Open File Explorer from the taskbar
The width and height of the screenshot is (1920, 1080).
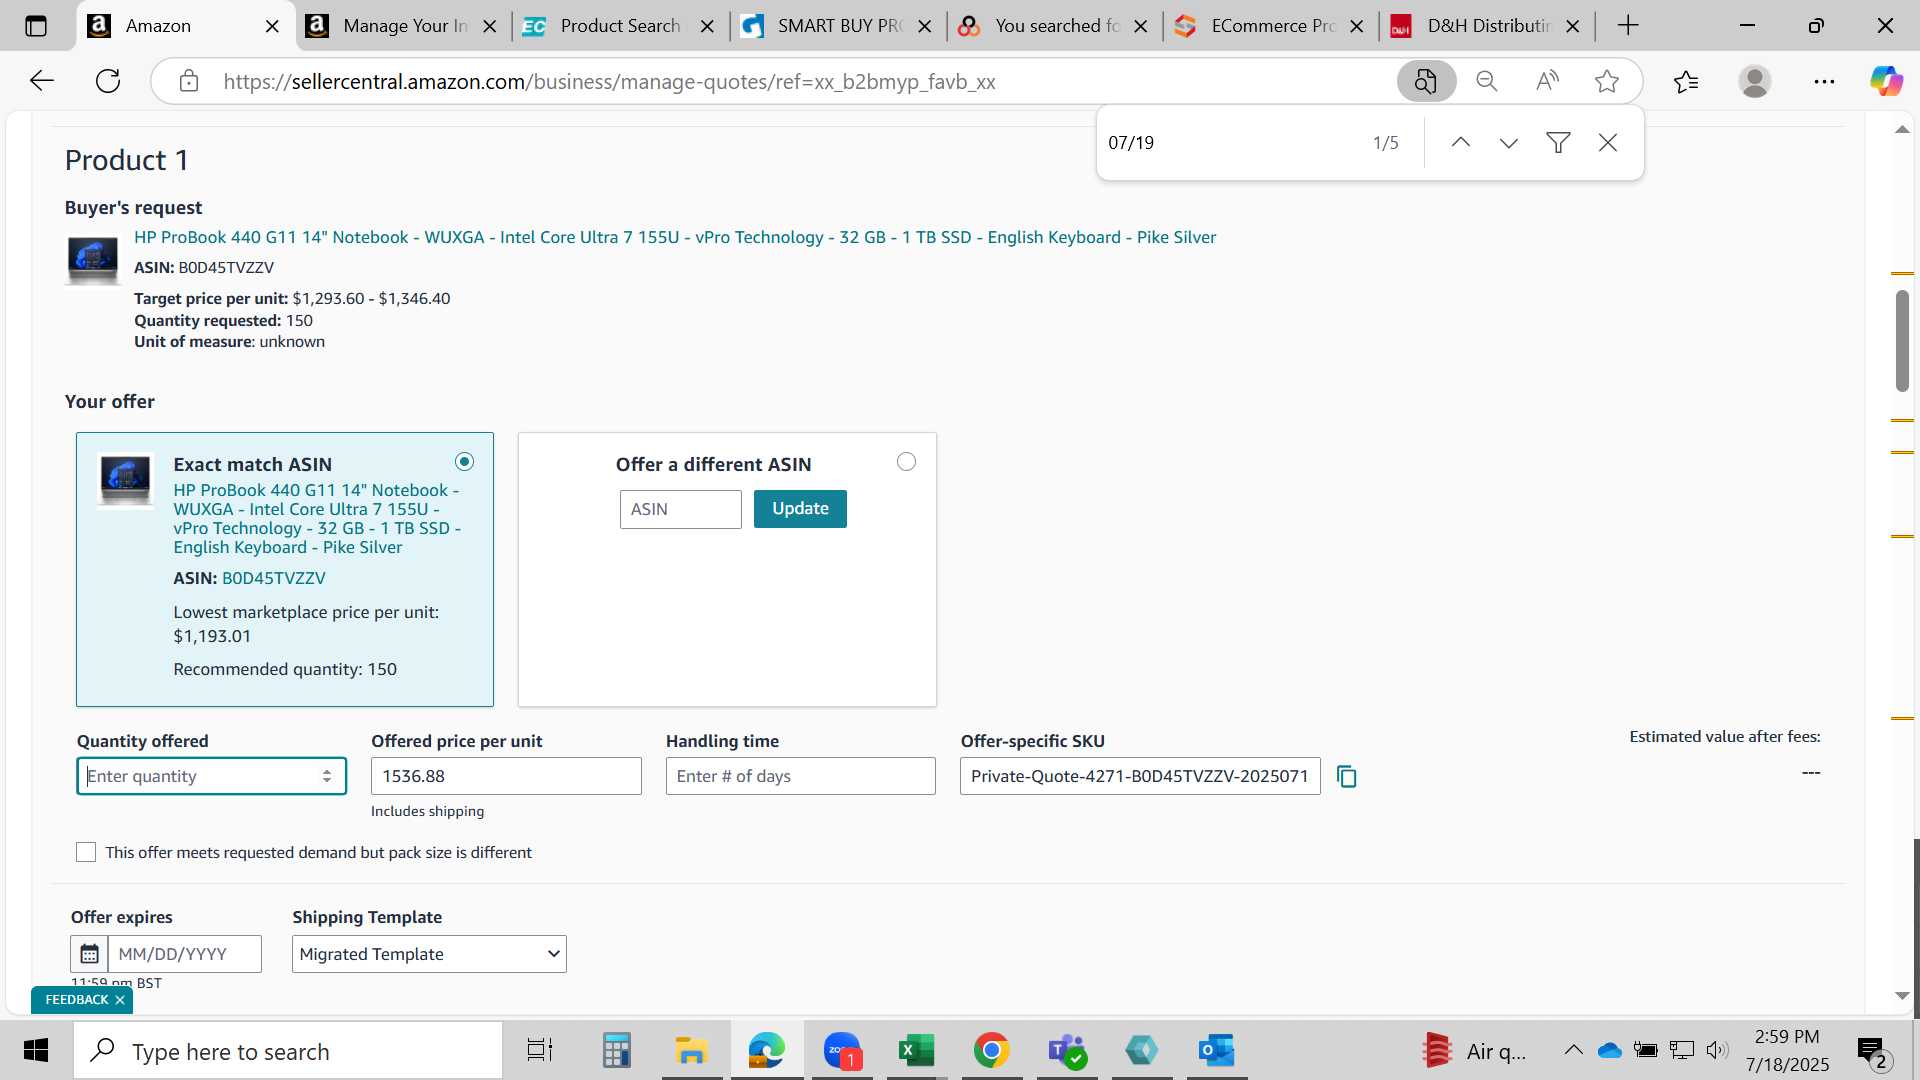point(691,1051)
